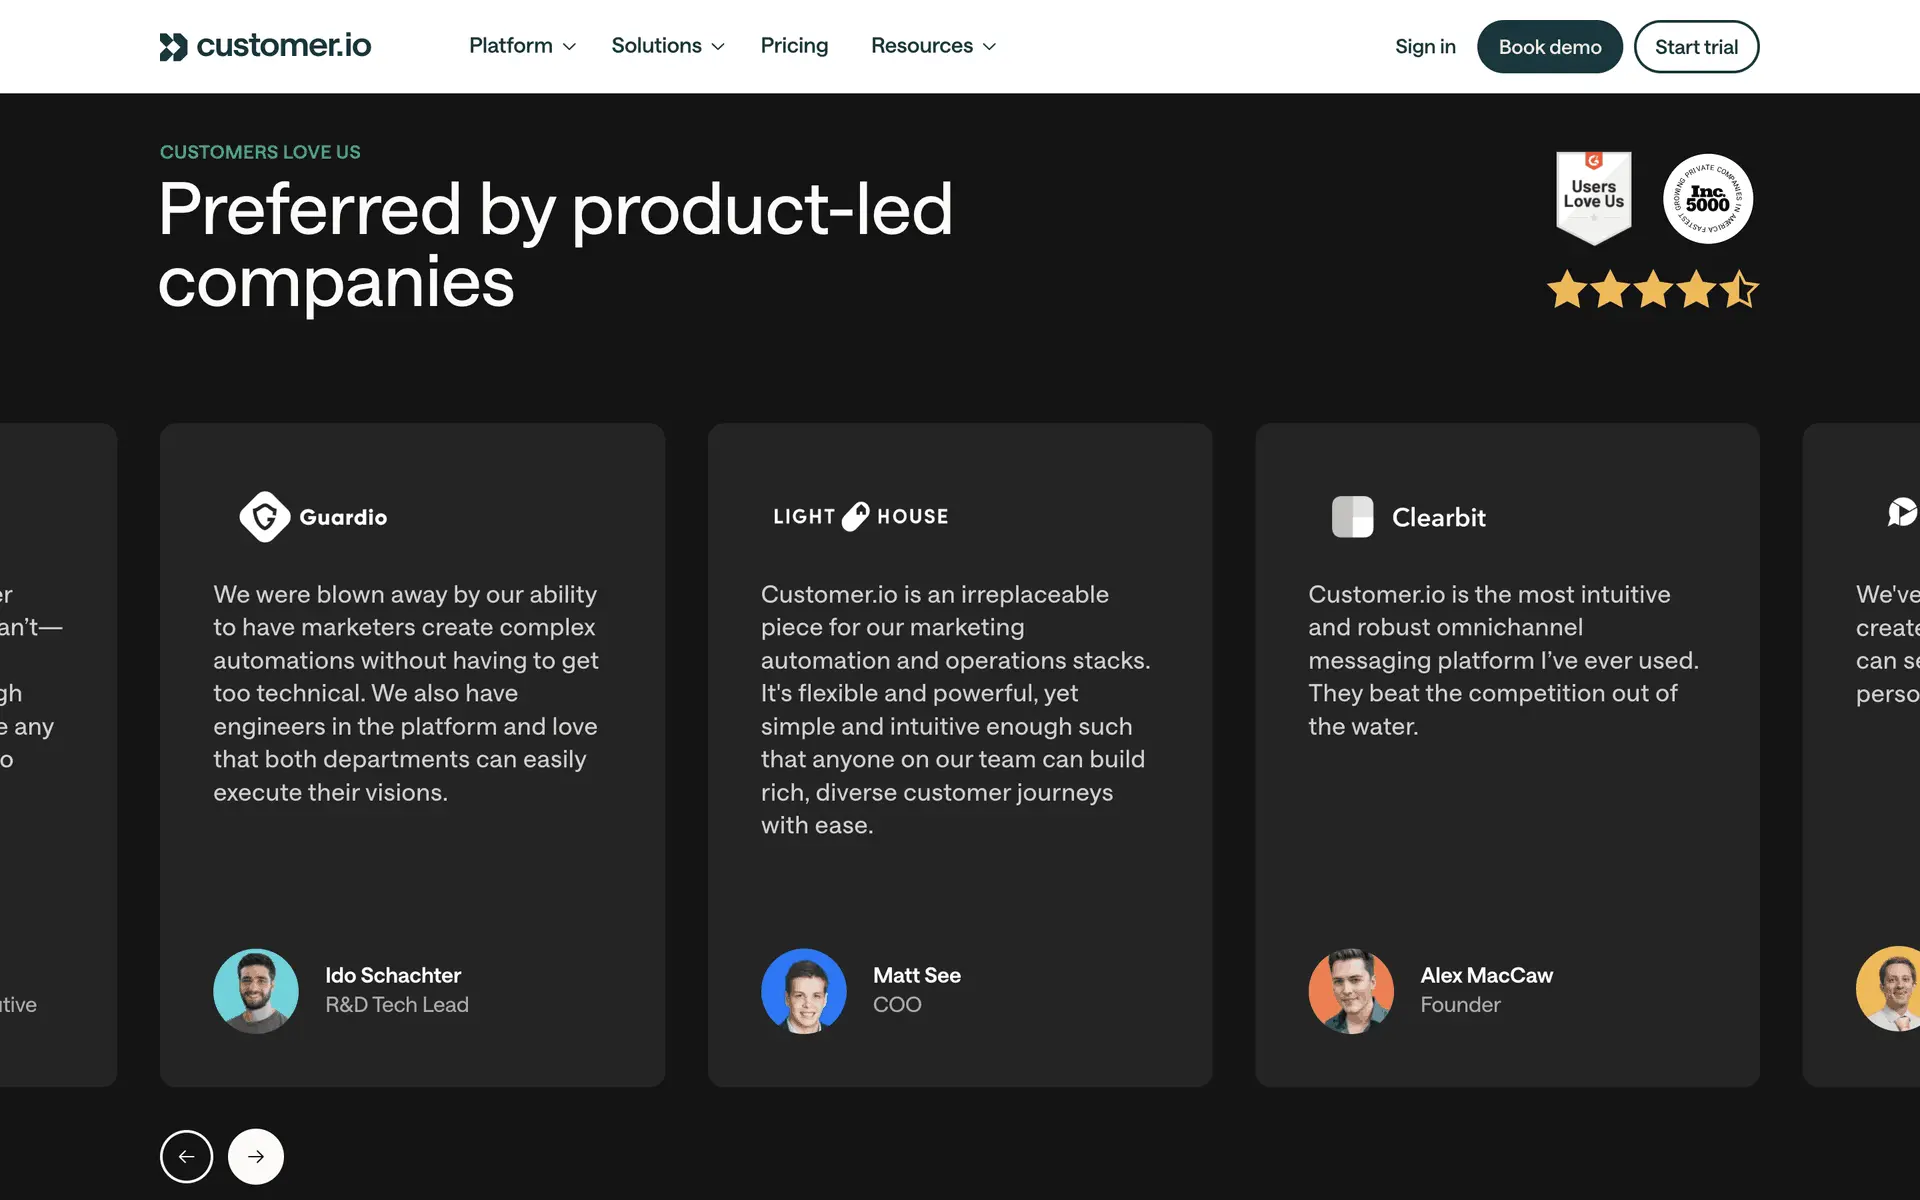Viewport: 1920px width, 1200px height.
Task: Click the customer.io logo in header
Action: [265, 46]
